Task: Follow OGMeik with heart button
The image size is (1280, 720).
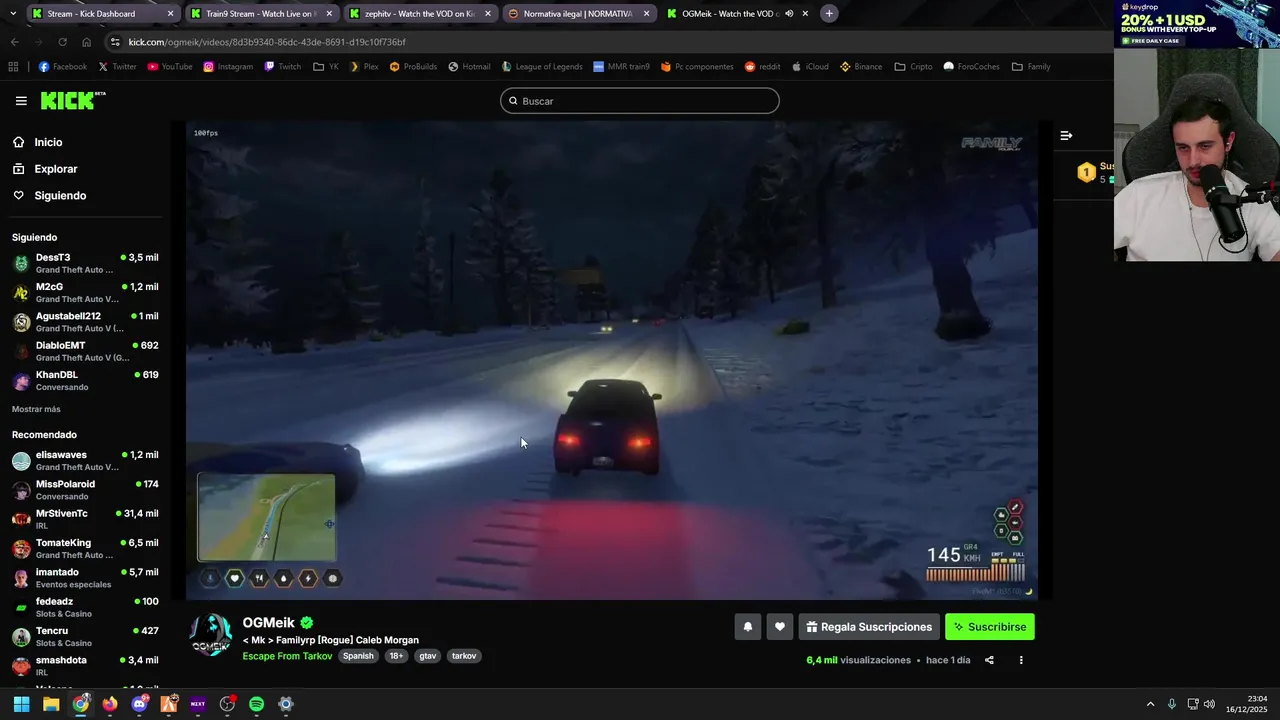Action: (x=780, y=627)
